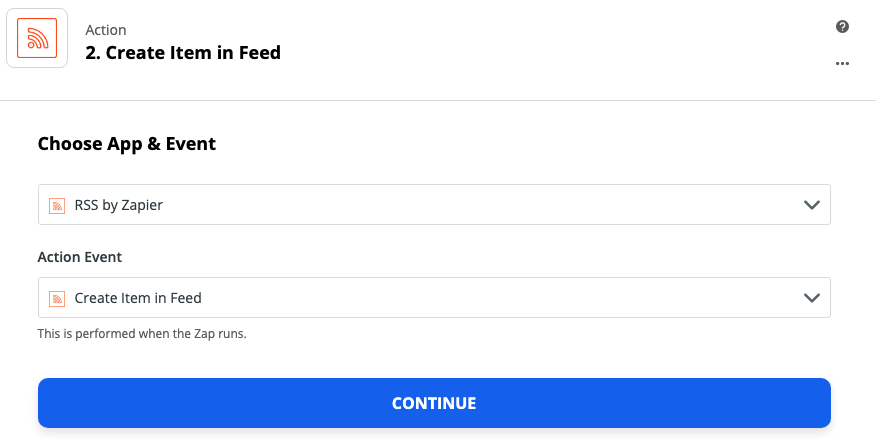Viewport: 876px width, 445px height.
Task: Click the white card framing the header RSS icon
Action: [37, 38]
